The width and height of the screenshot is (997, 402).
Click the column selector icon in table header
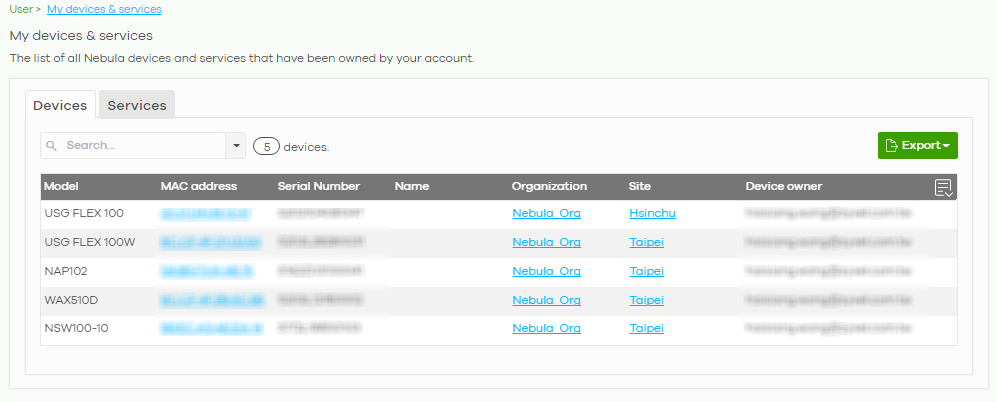coord(943,187)
